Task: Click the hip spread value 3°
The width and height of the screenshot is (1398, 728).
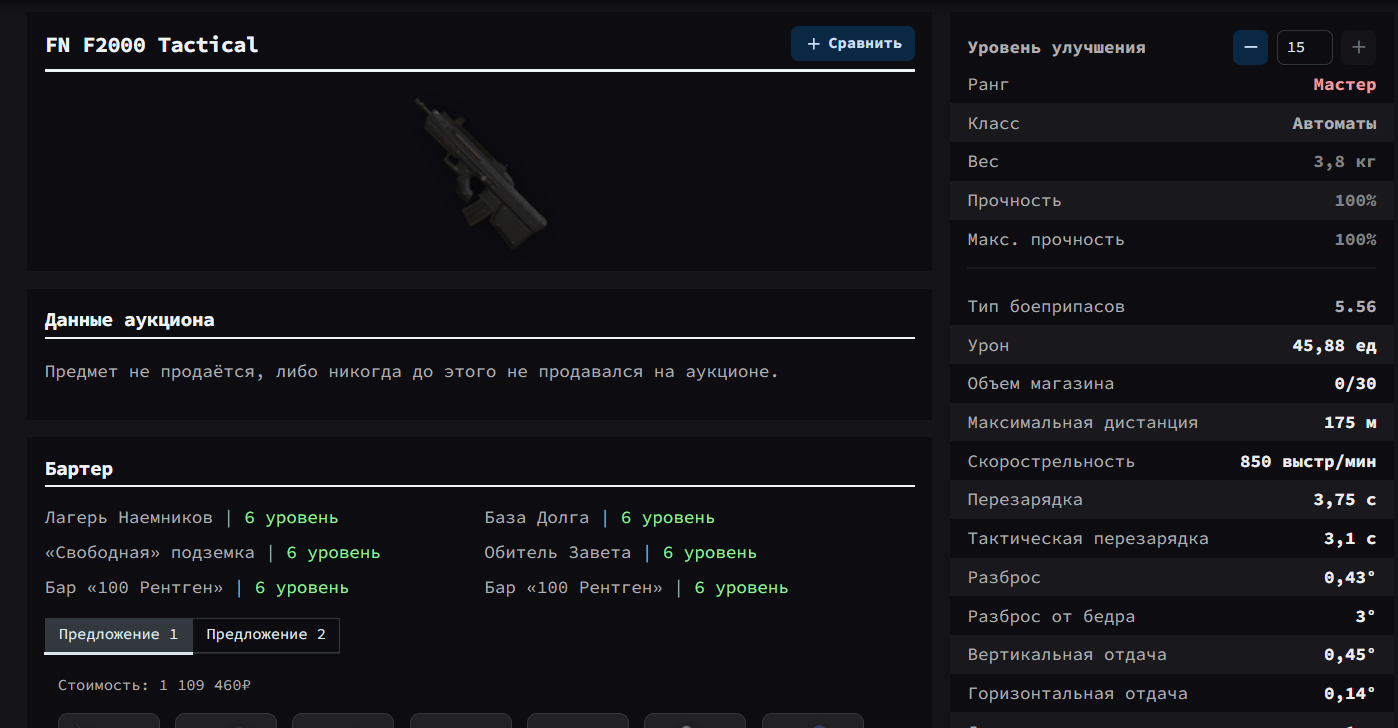Action: pyautogui.click(x=1366, y=617)
